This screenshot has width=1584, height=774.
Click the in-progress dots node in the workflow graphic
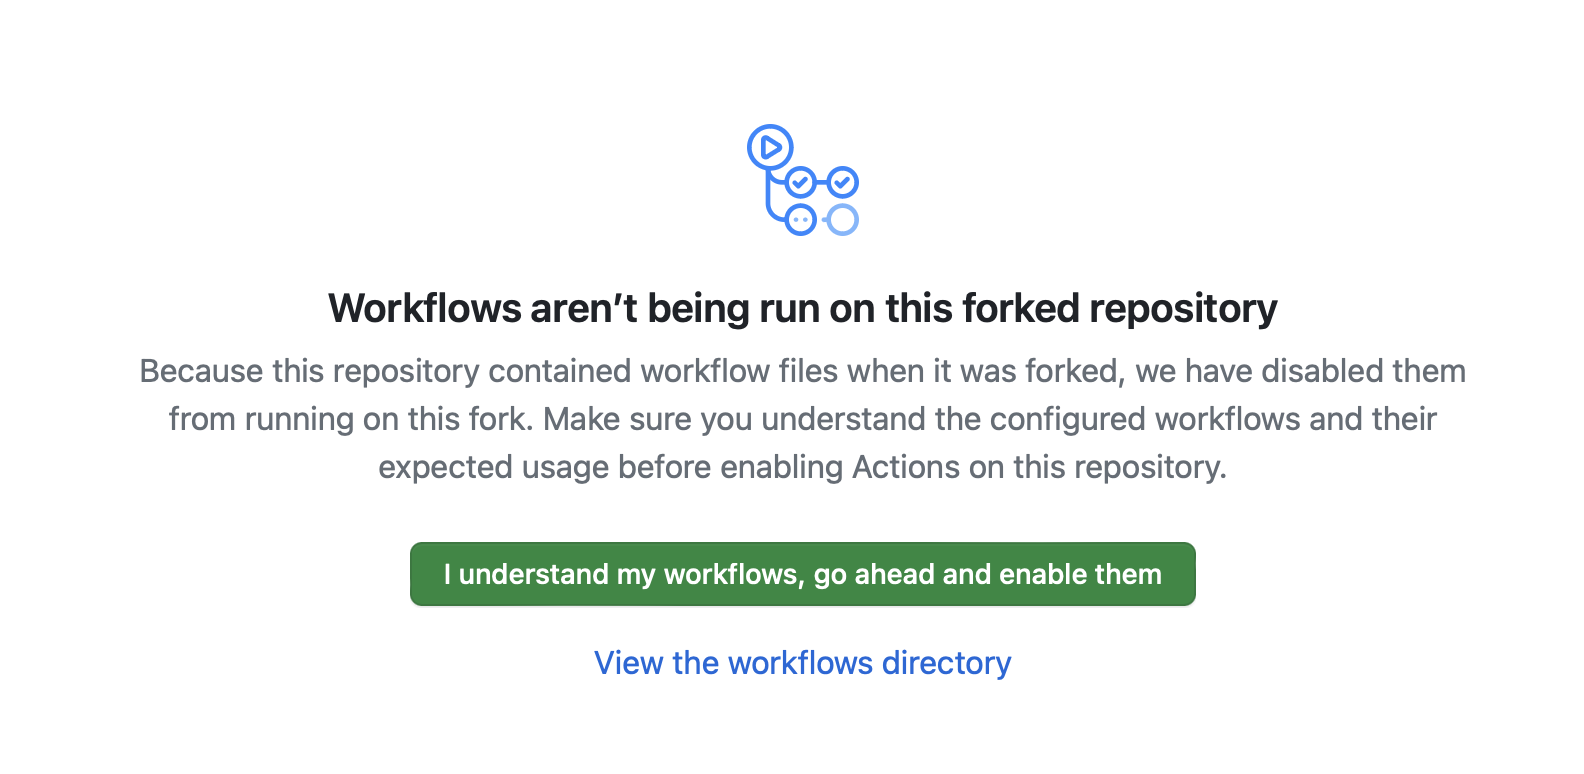point(800,219)
